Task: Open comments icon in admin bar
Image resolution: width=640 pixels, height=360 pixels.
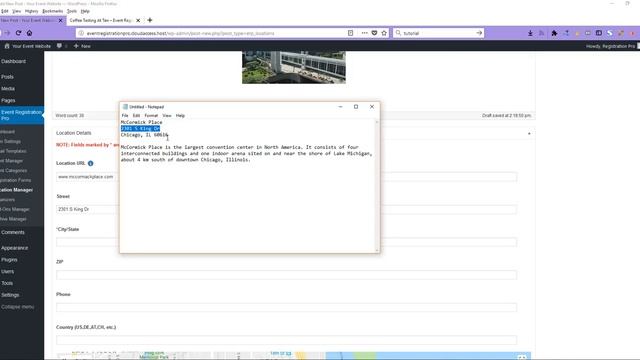Action: tap(59, 46)
